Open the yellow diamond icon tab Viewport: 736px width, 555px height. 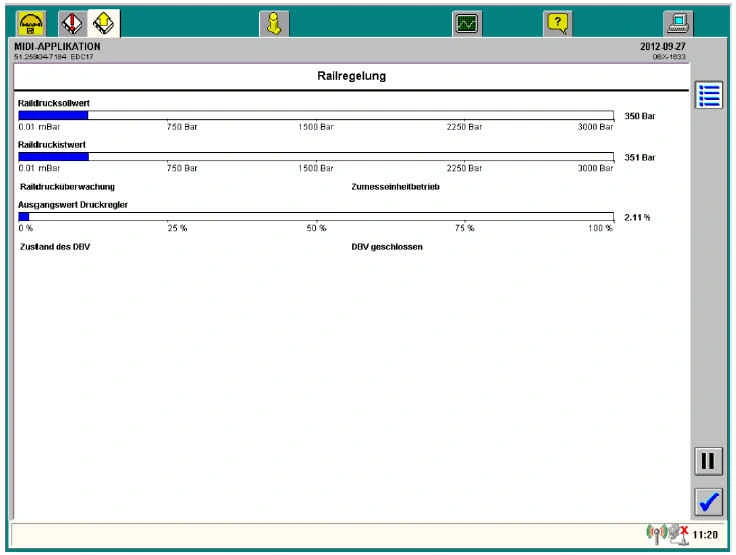pyautogui.click(x=103, y=20)
